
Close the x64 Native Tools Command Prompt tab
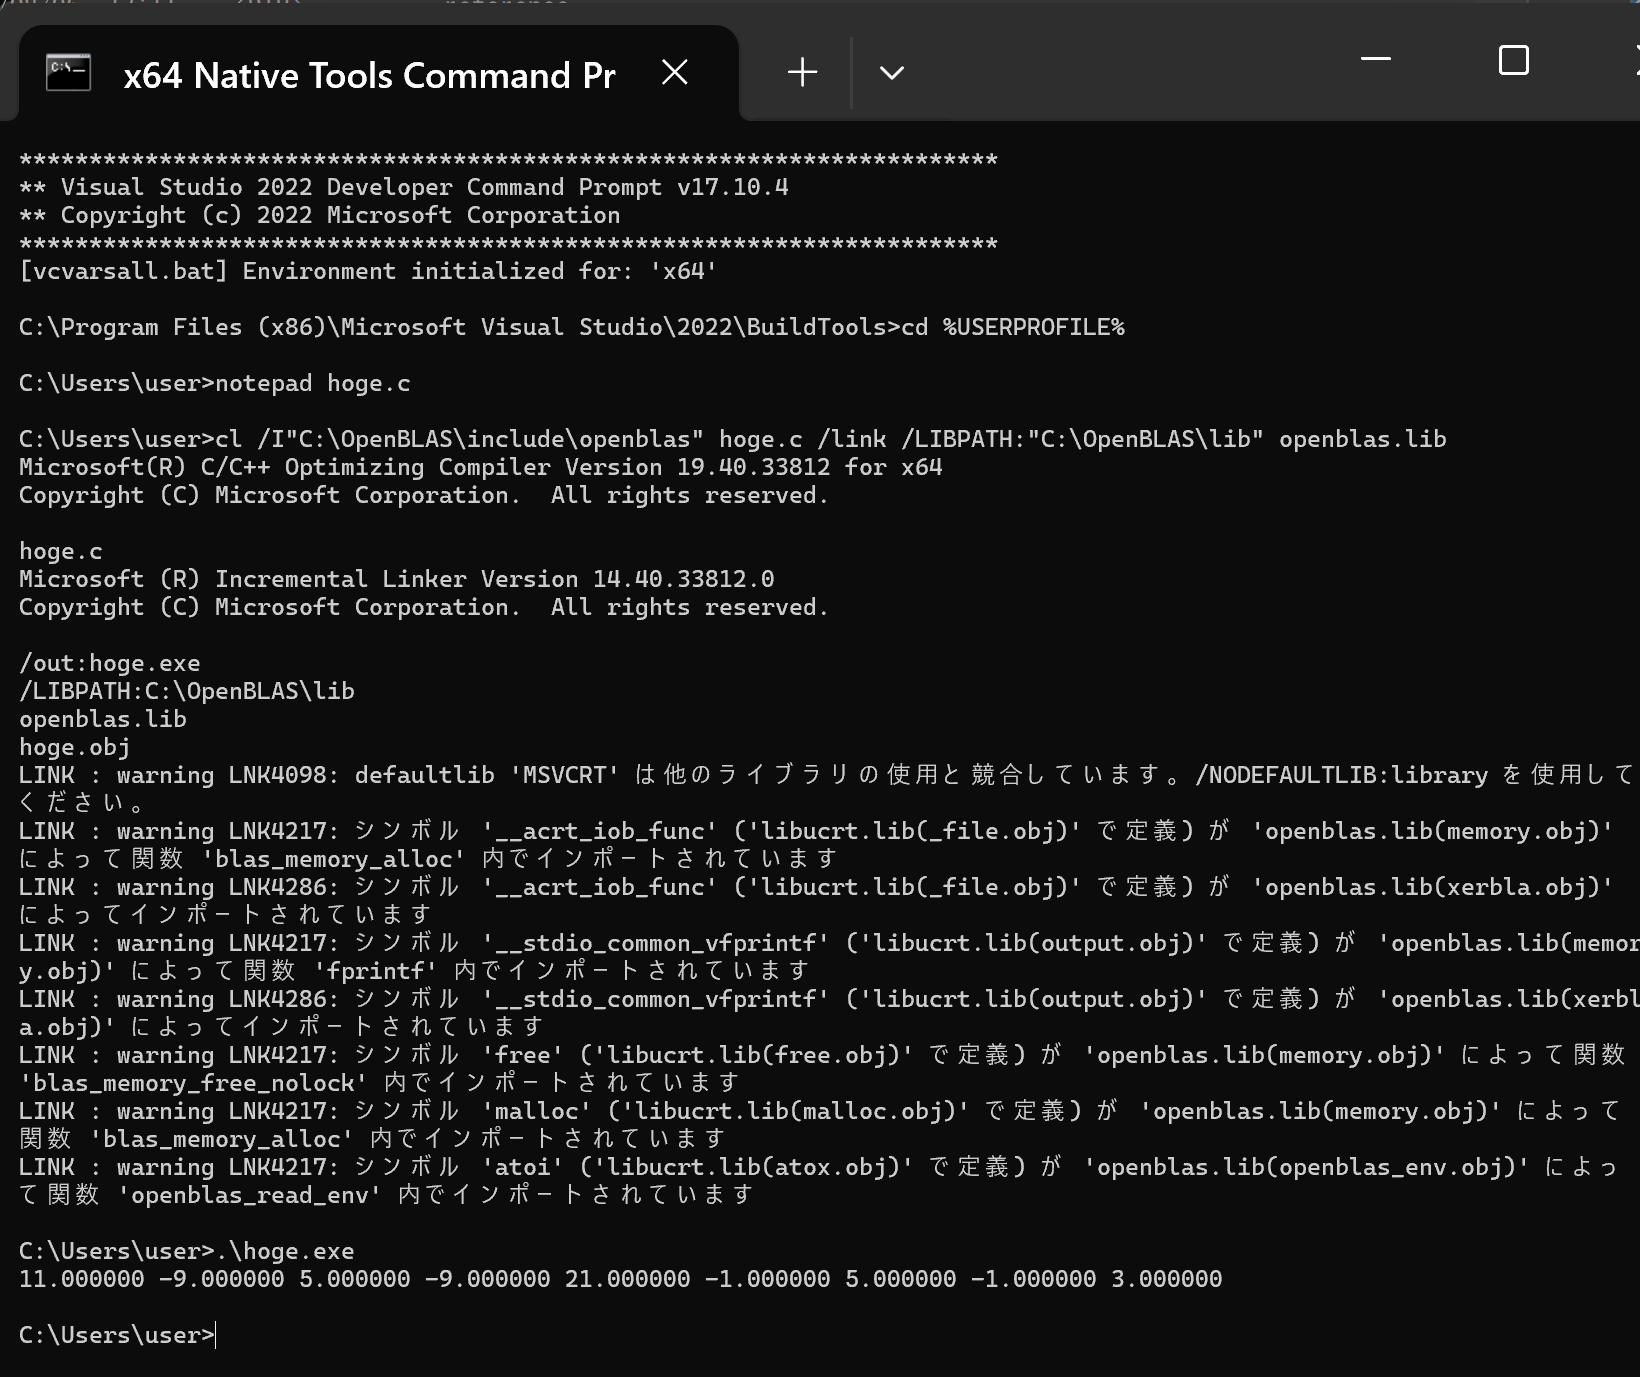pos(675,72)
